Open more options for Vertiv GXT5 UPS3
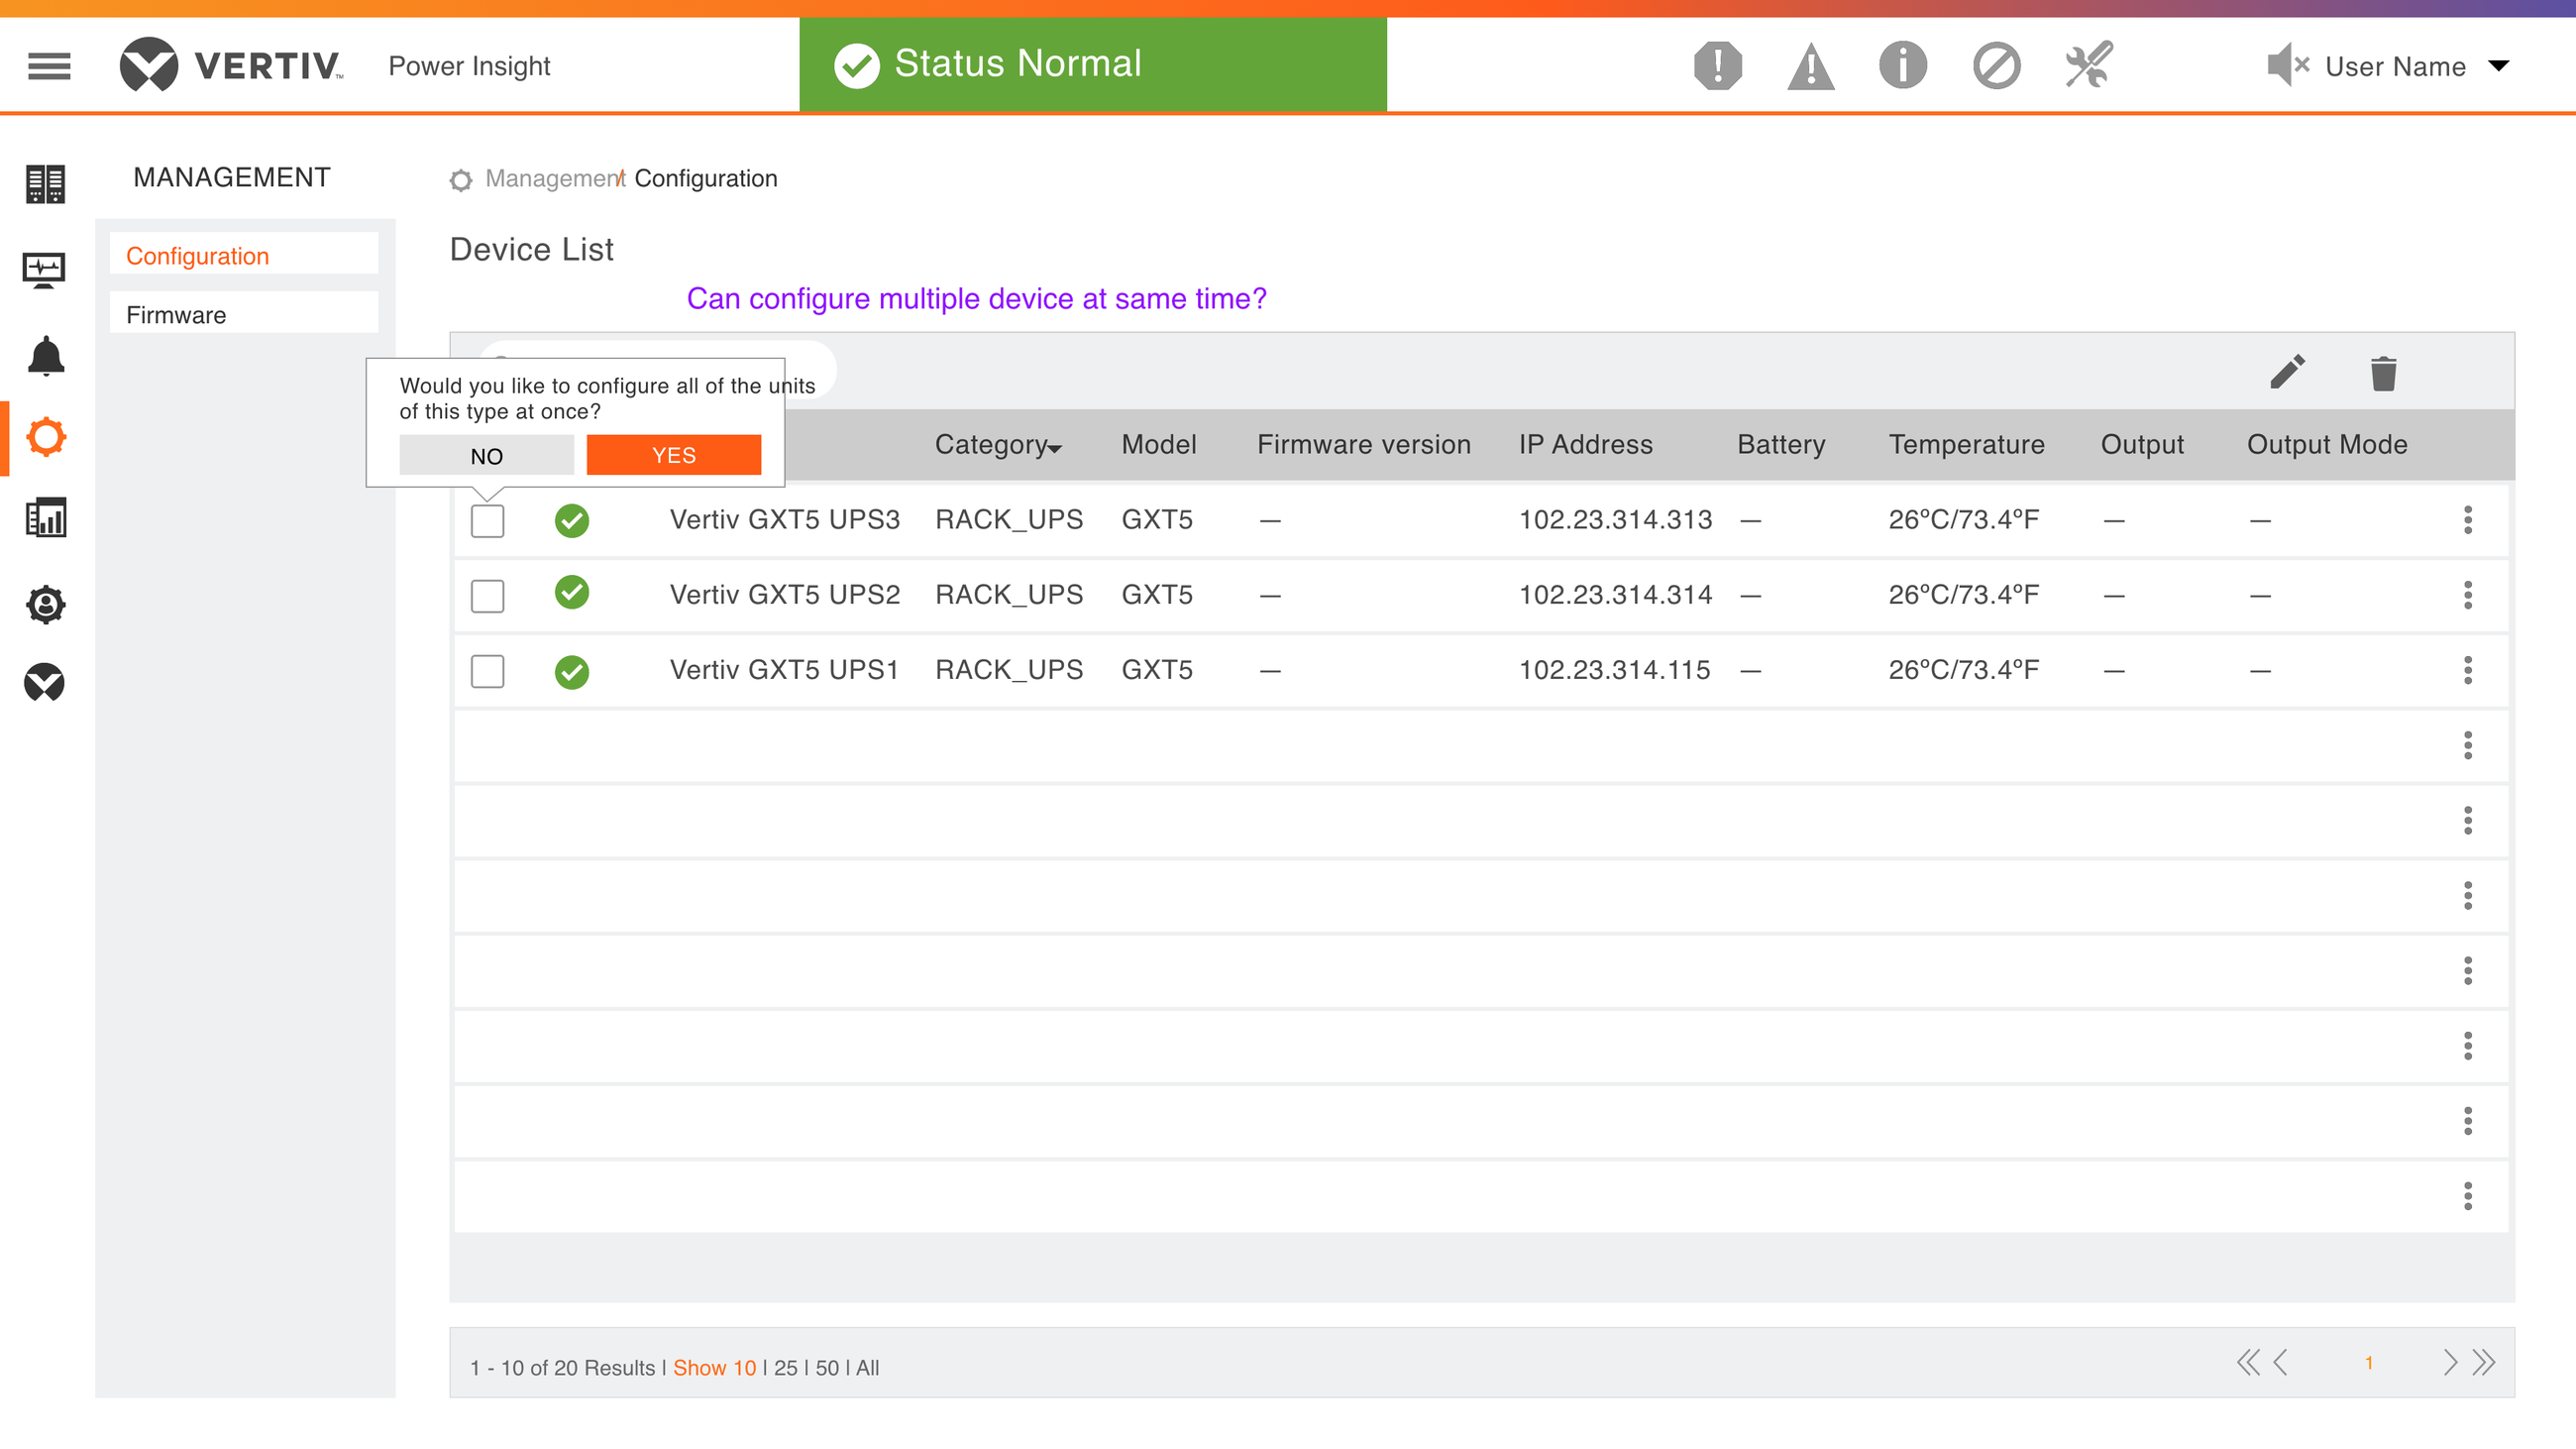The height and width of the screenshot is (1449, 2576). point(2468,520)
